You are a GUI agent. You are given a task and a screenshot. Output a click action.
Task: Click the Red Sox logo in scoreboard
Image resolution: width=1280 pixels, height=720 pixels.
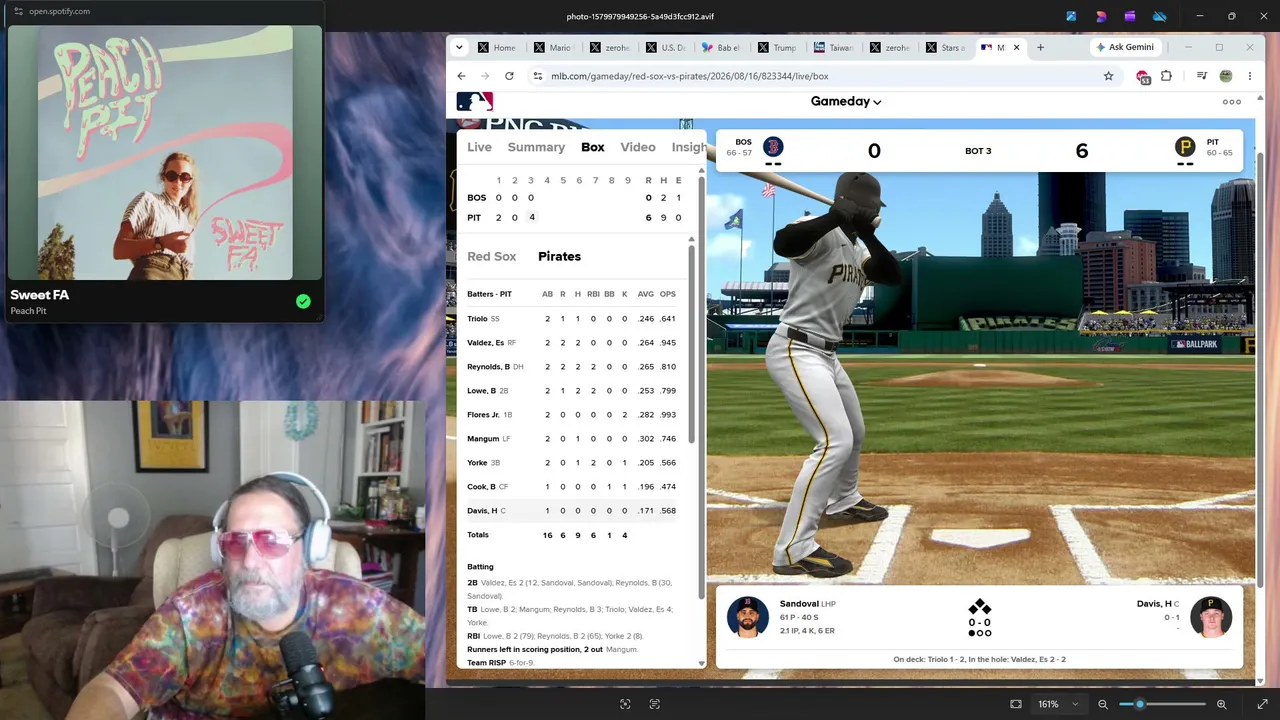773,147
